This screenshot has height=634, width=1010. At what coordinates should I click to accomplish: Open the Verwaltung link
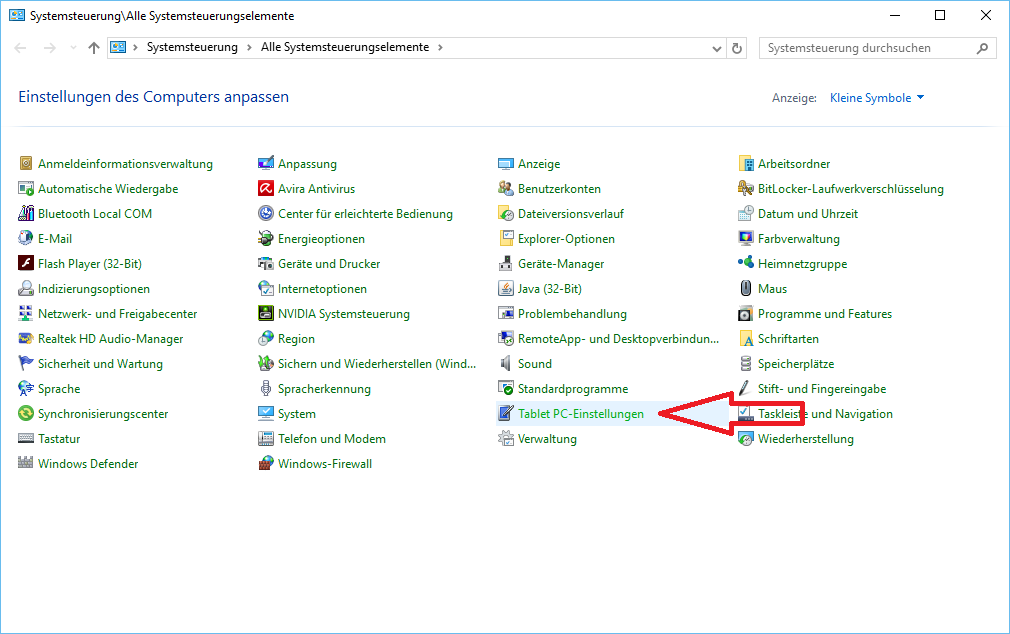click(x=547, y=439)
